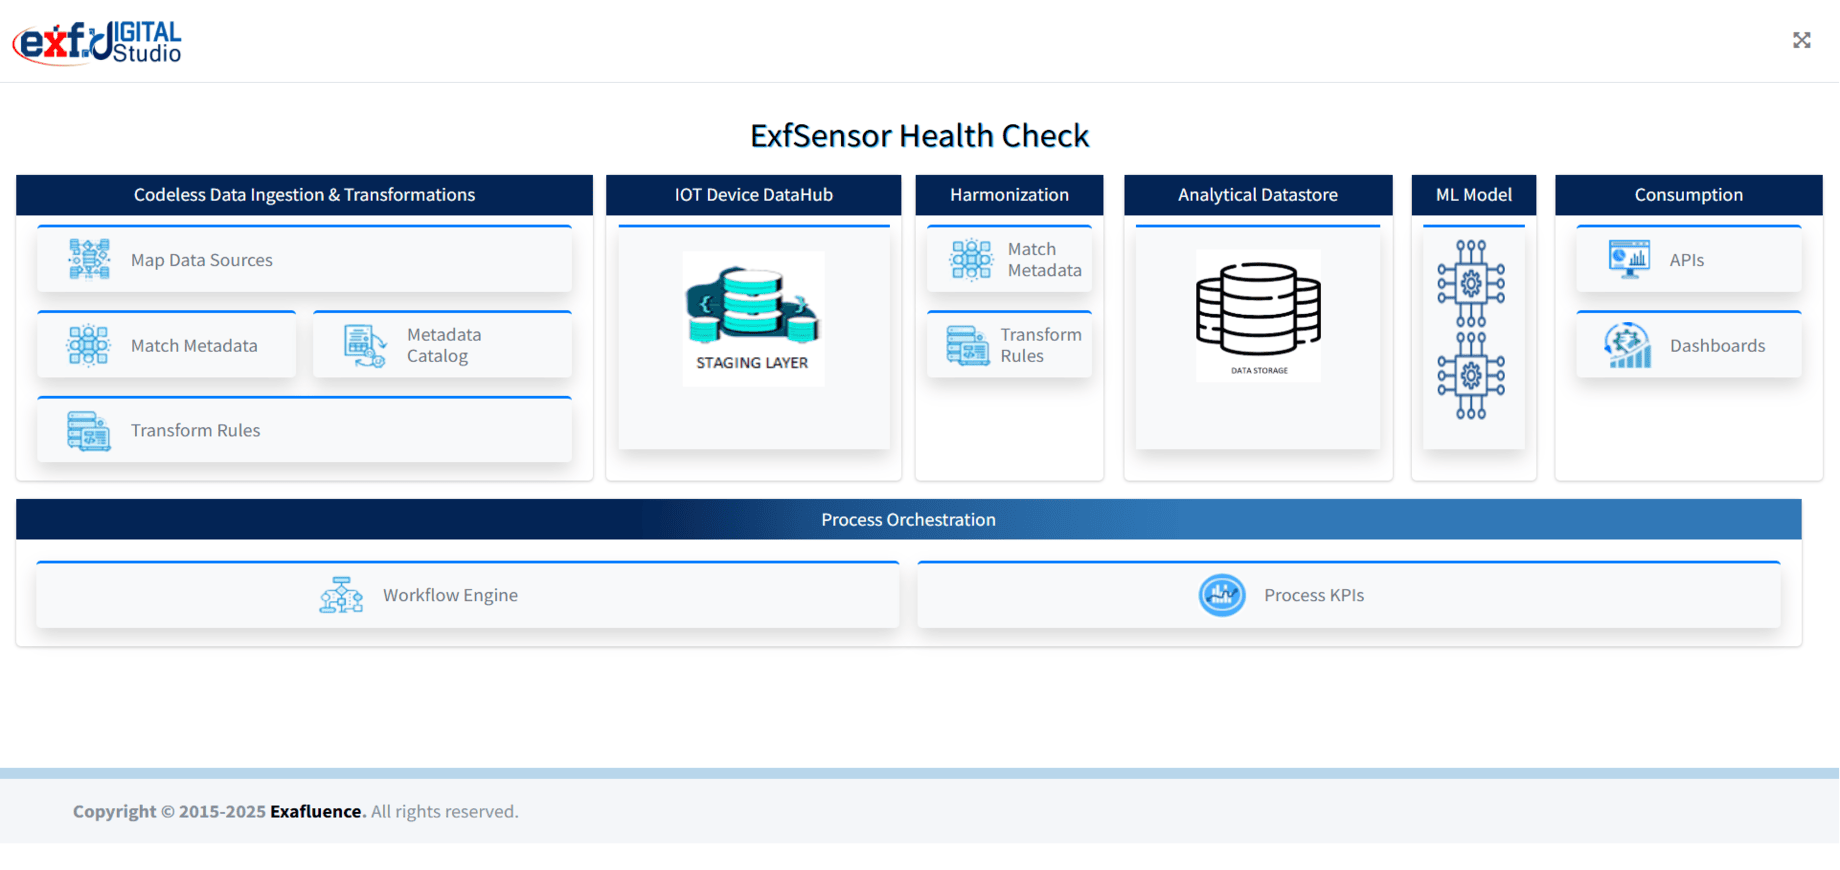Click the Workflow Engine icon
Viewport: 1840px width, 870px height.
tap(341, 595)
